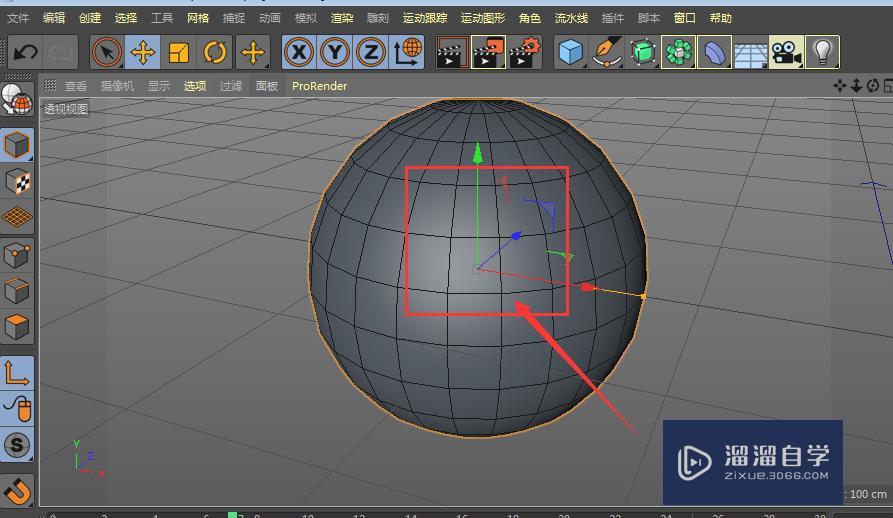Click viewport zoom (dolly) navigation icon
The height and width of the screenshot is (518, 893).
[856, 86]
